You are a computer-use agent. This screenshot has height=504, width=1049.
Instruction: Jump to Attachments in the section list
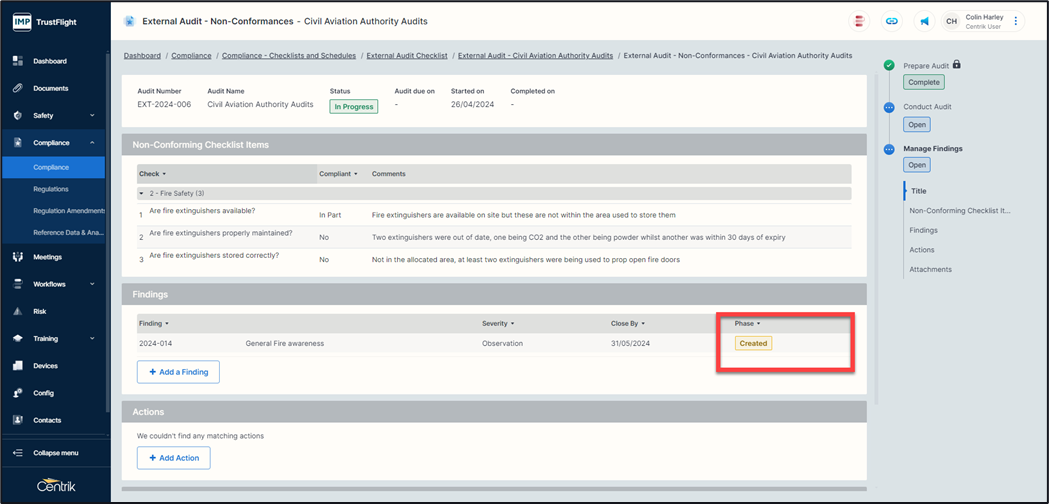(x=930, y=269)
